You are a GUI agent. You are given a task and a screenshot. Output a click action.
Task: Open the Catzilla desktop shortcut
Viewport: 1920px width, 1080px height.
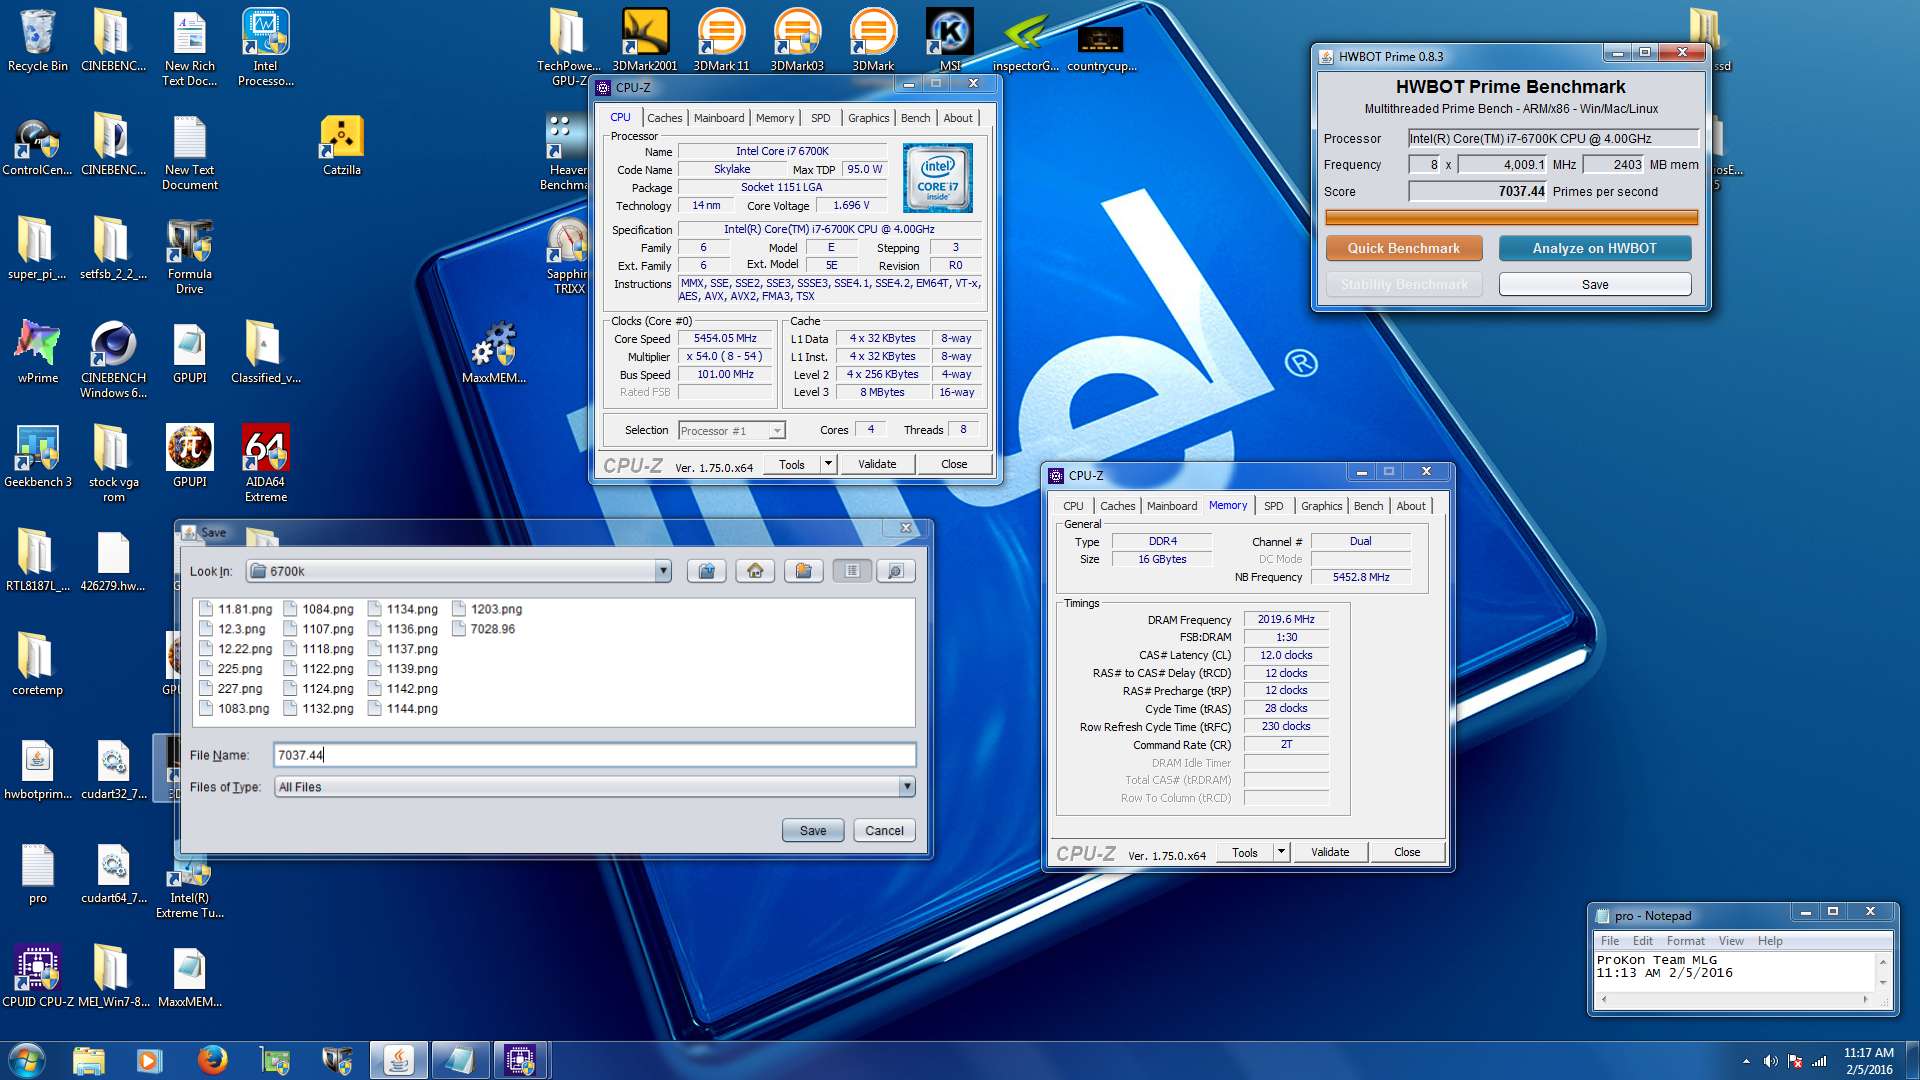342,145
